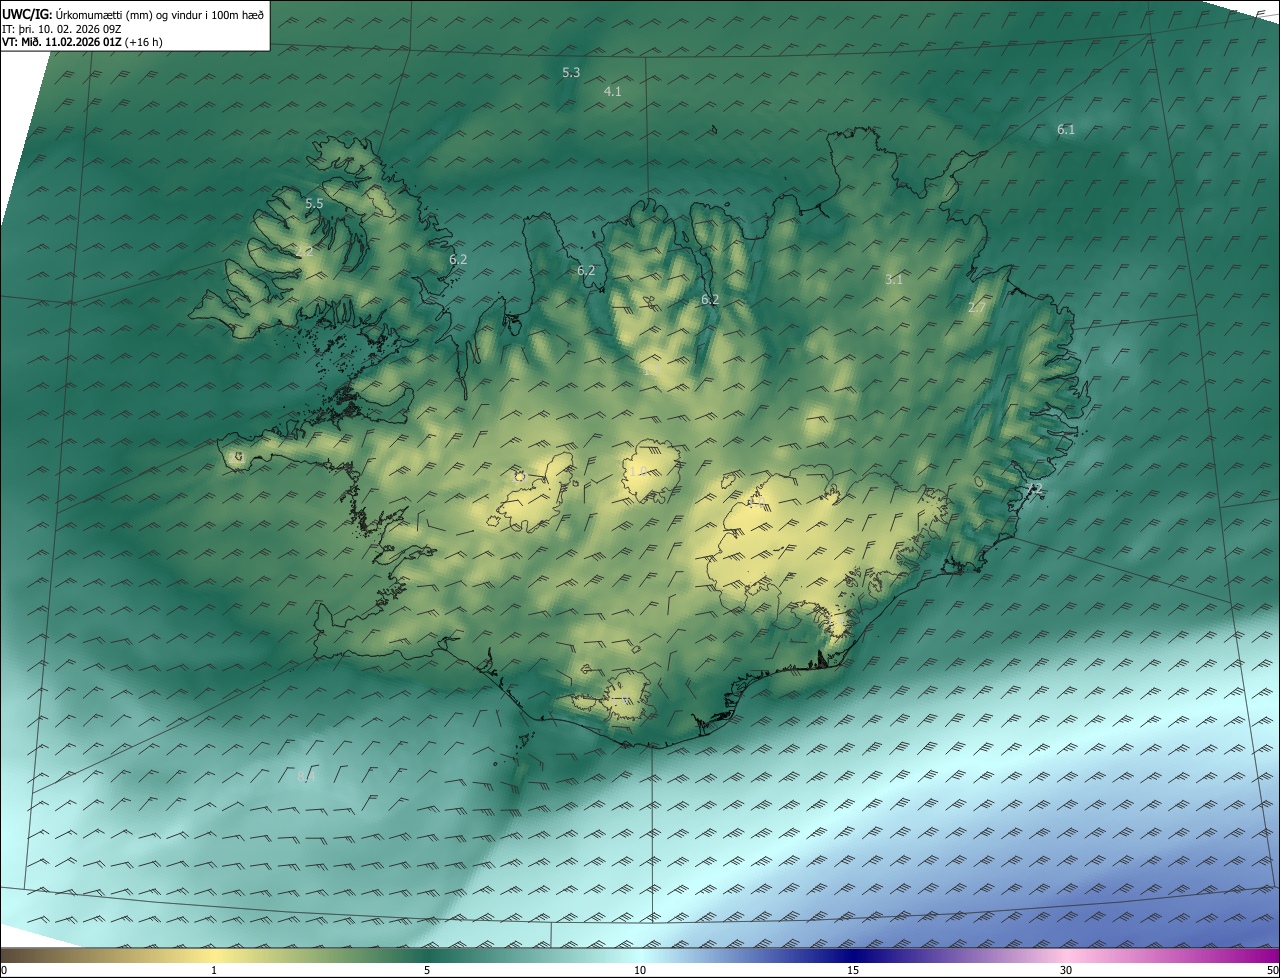
Task: Click the 2.7 value label on the map
Action: tap(976, 308)
